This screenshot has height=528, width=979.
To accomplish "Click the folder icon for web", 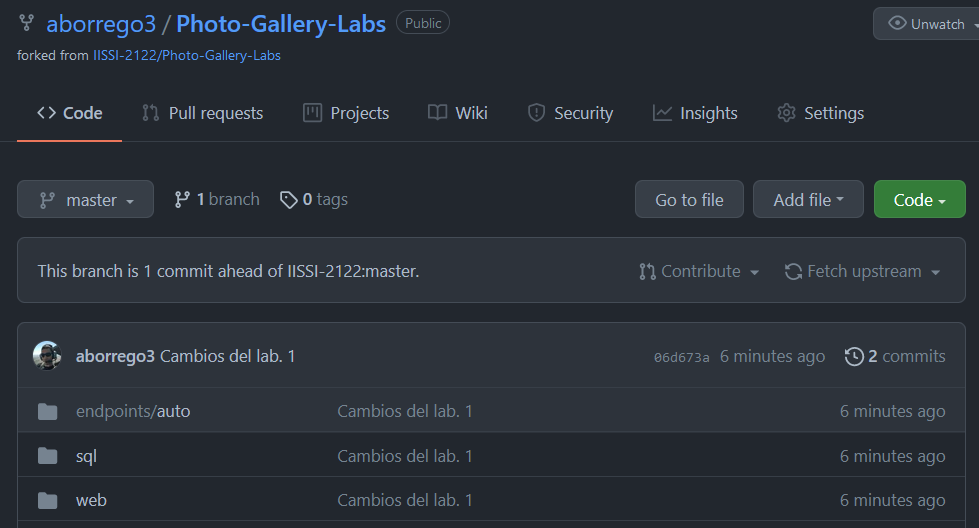I will [47, 501].
